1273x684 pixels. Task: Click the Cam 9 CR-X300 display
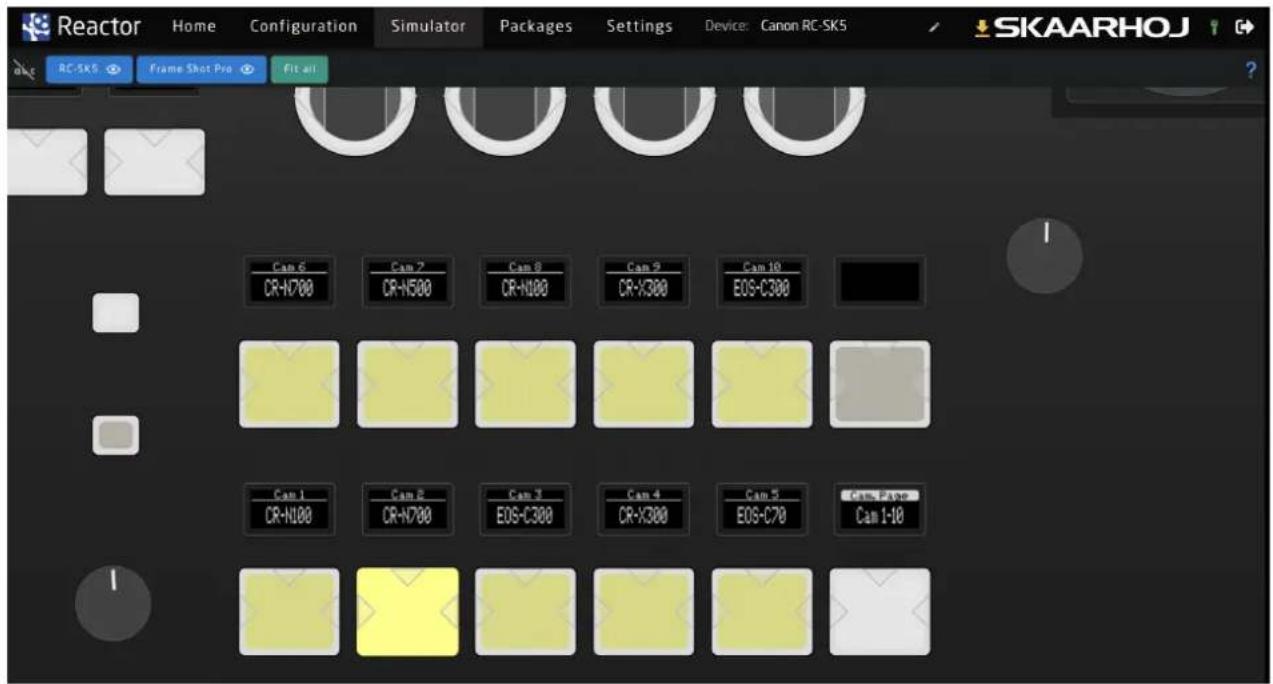click(644, 282)
